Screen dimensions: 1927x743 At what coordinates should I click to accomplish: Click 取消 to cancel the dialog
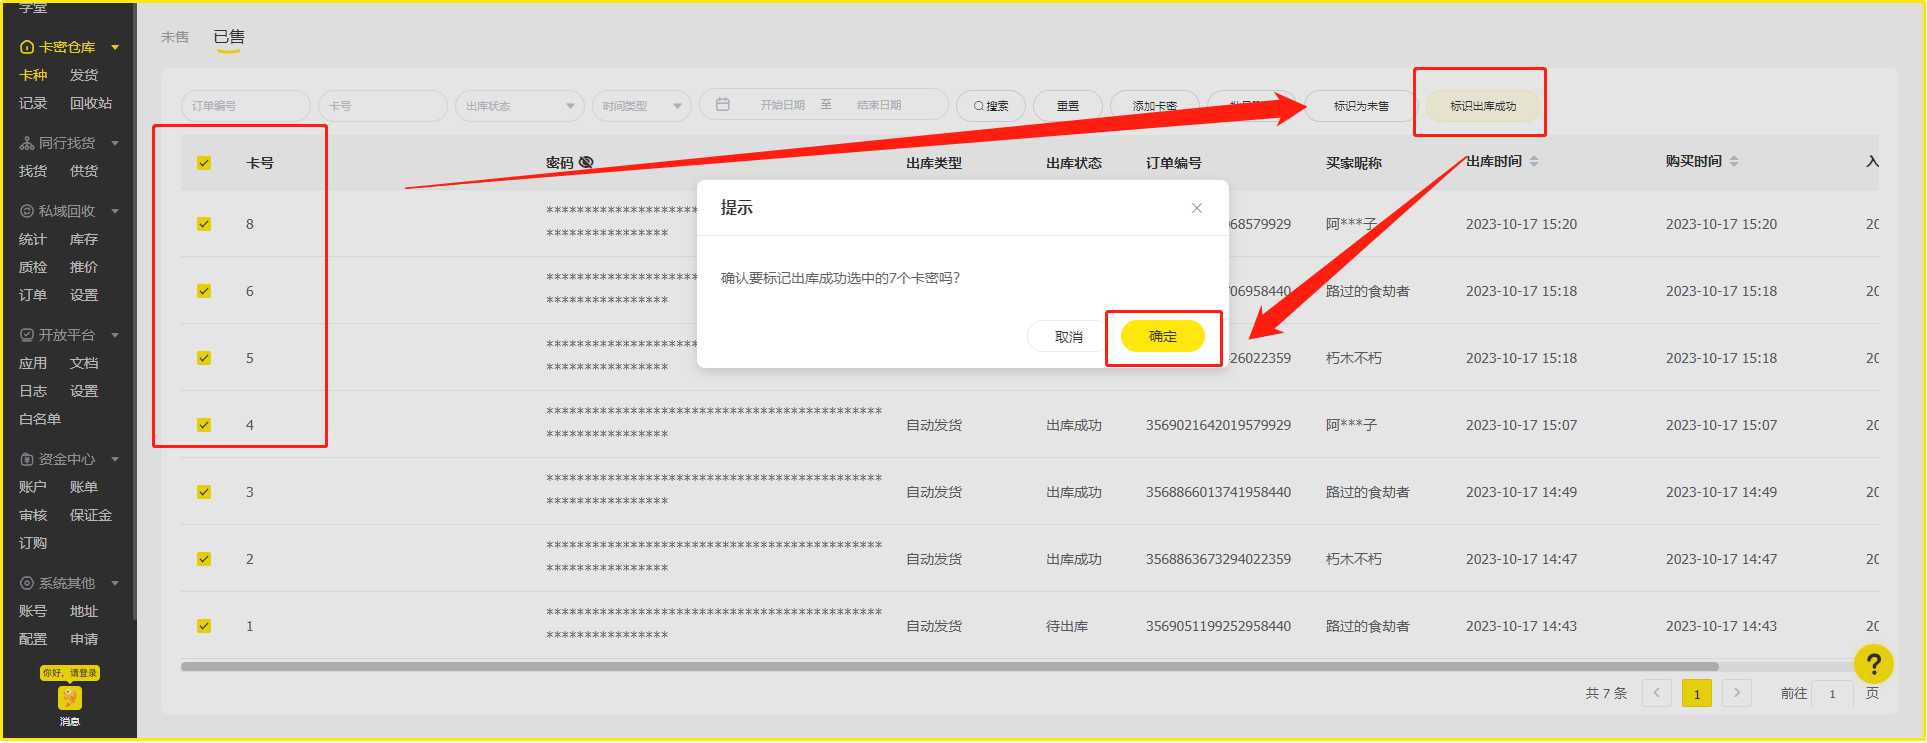(x=1068, y=337)
